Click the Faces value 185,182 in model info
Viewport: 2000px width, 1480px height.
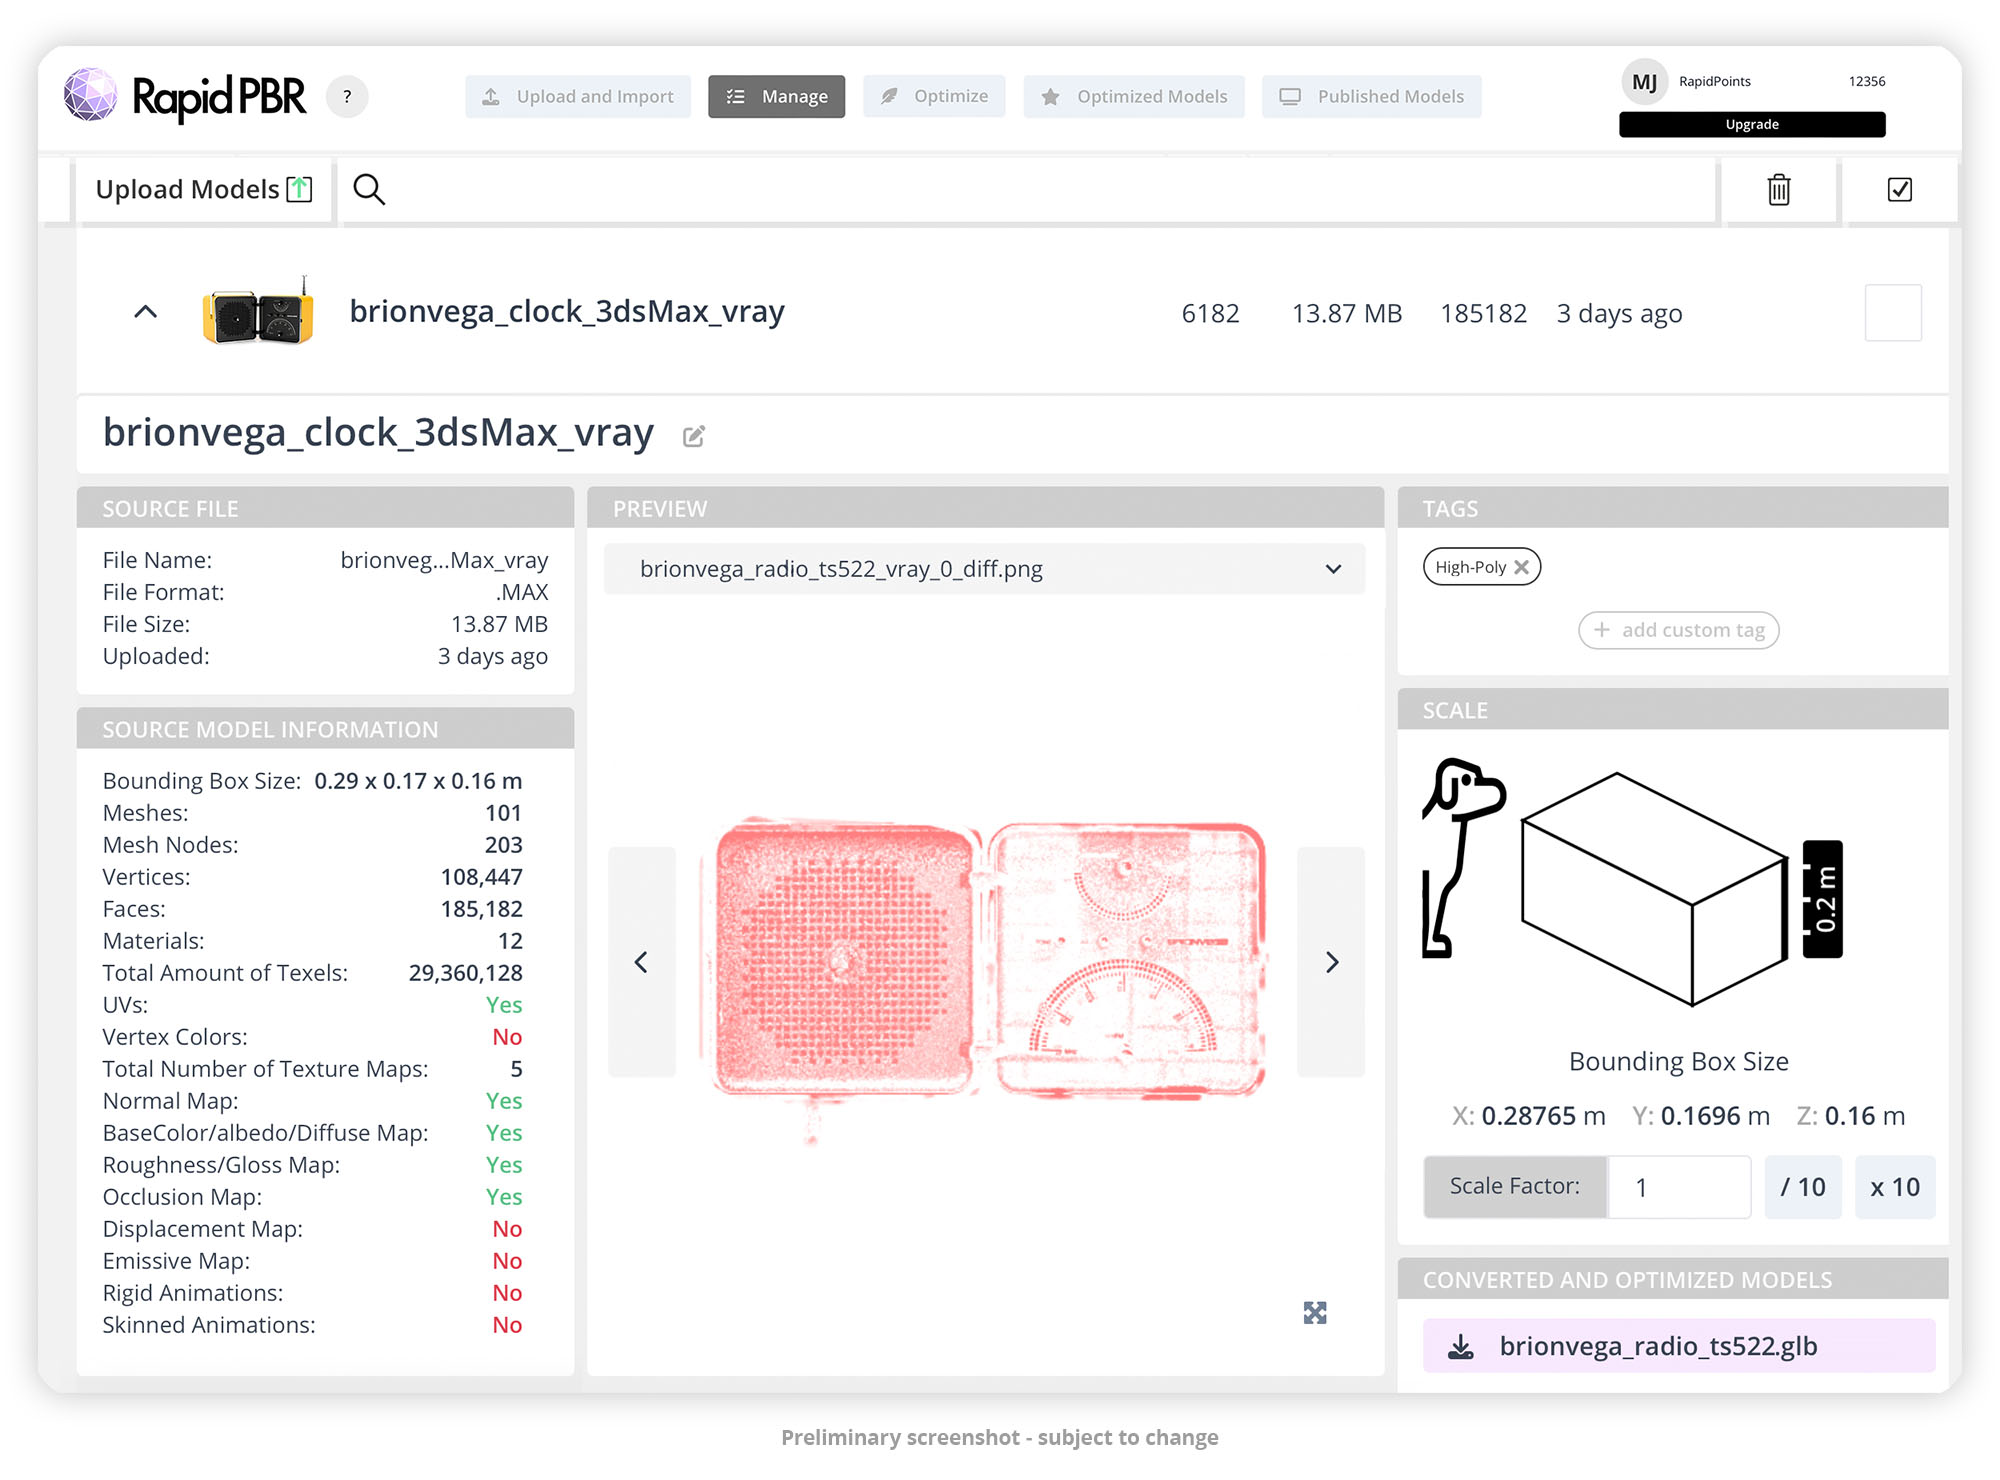click(482, 909)
